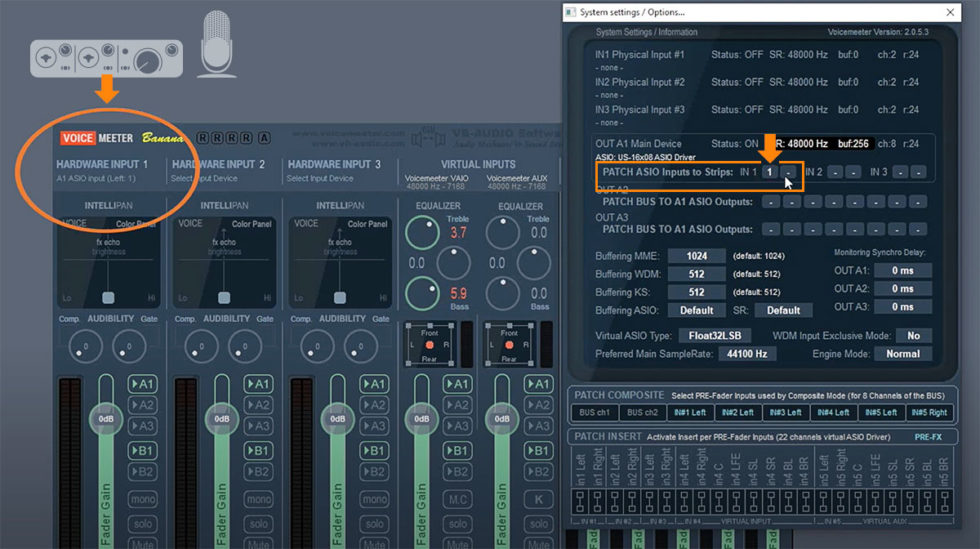Click Treble knob on Voicemeeter AUX equalizer
This screenshot has width=980, height=549.
(x=502, y=233)
